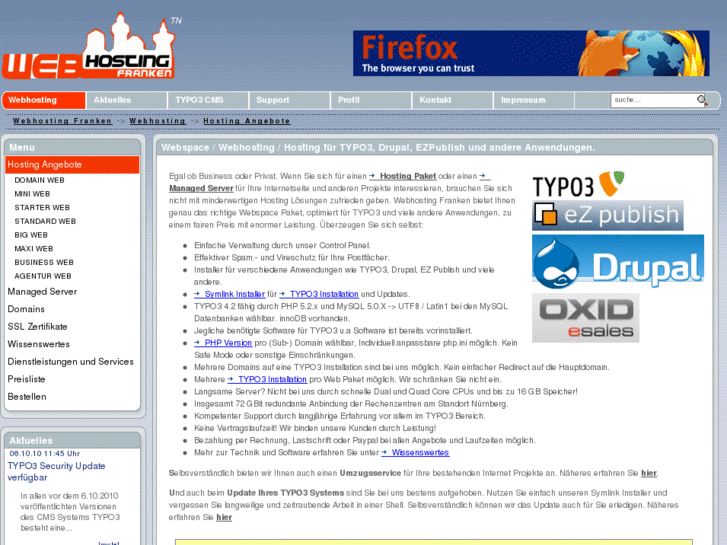
Task: Open the Webhosting nav tab
Action: 44,100
